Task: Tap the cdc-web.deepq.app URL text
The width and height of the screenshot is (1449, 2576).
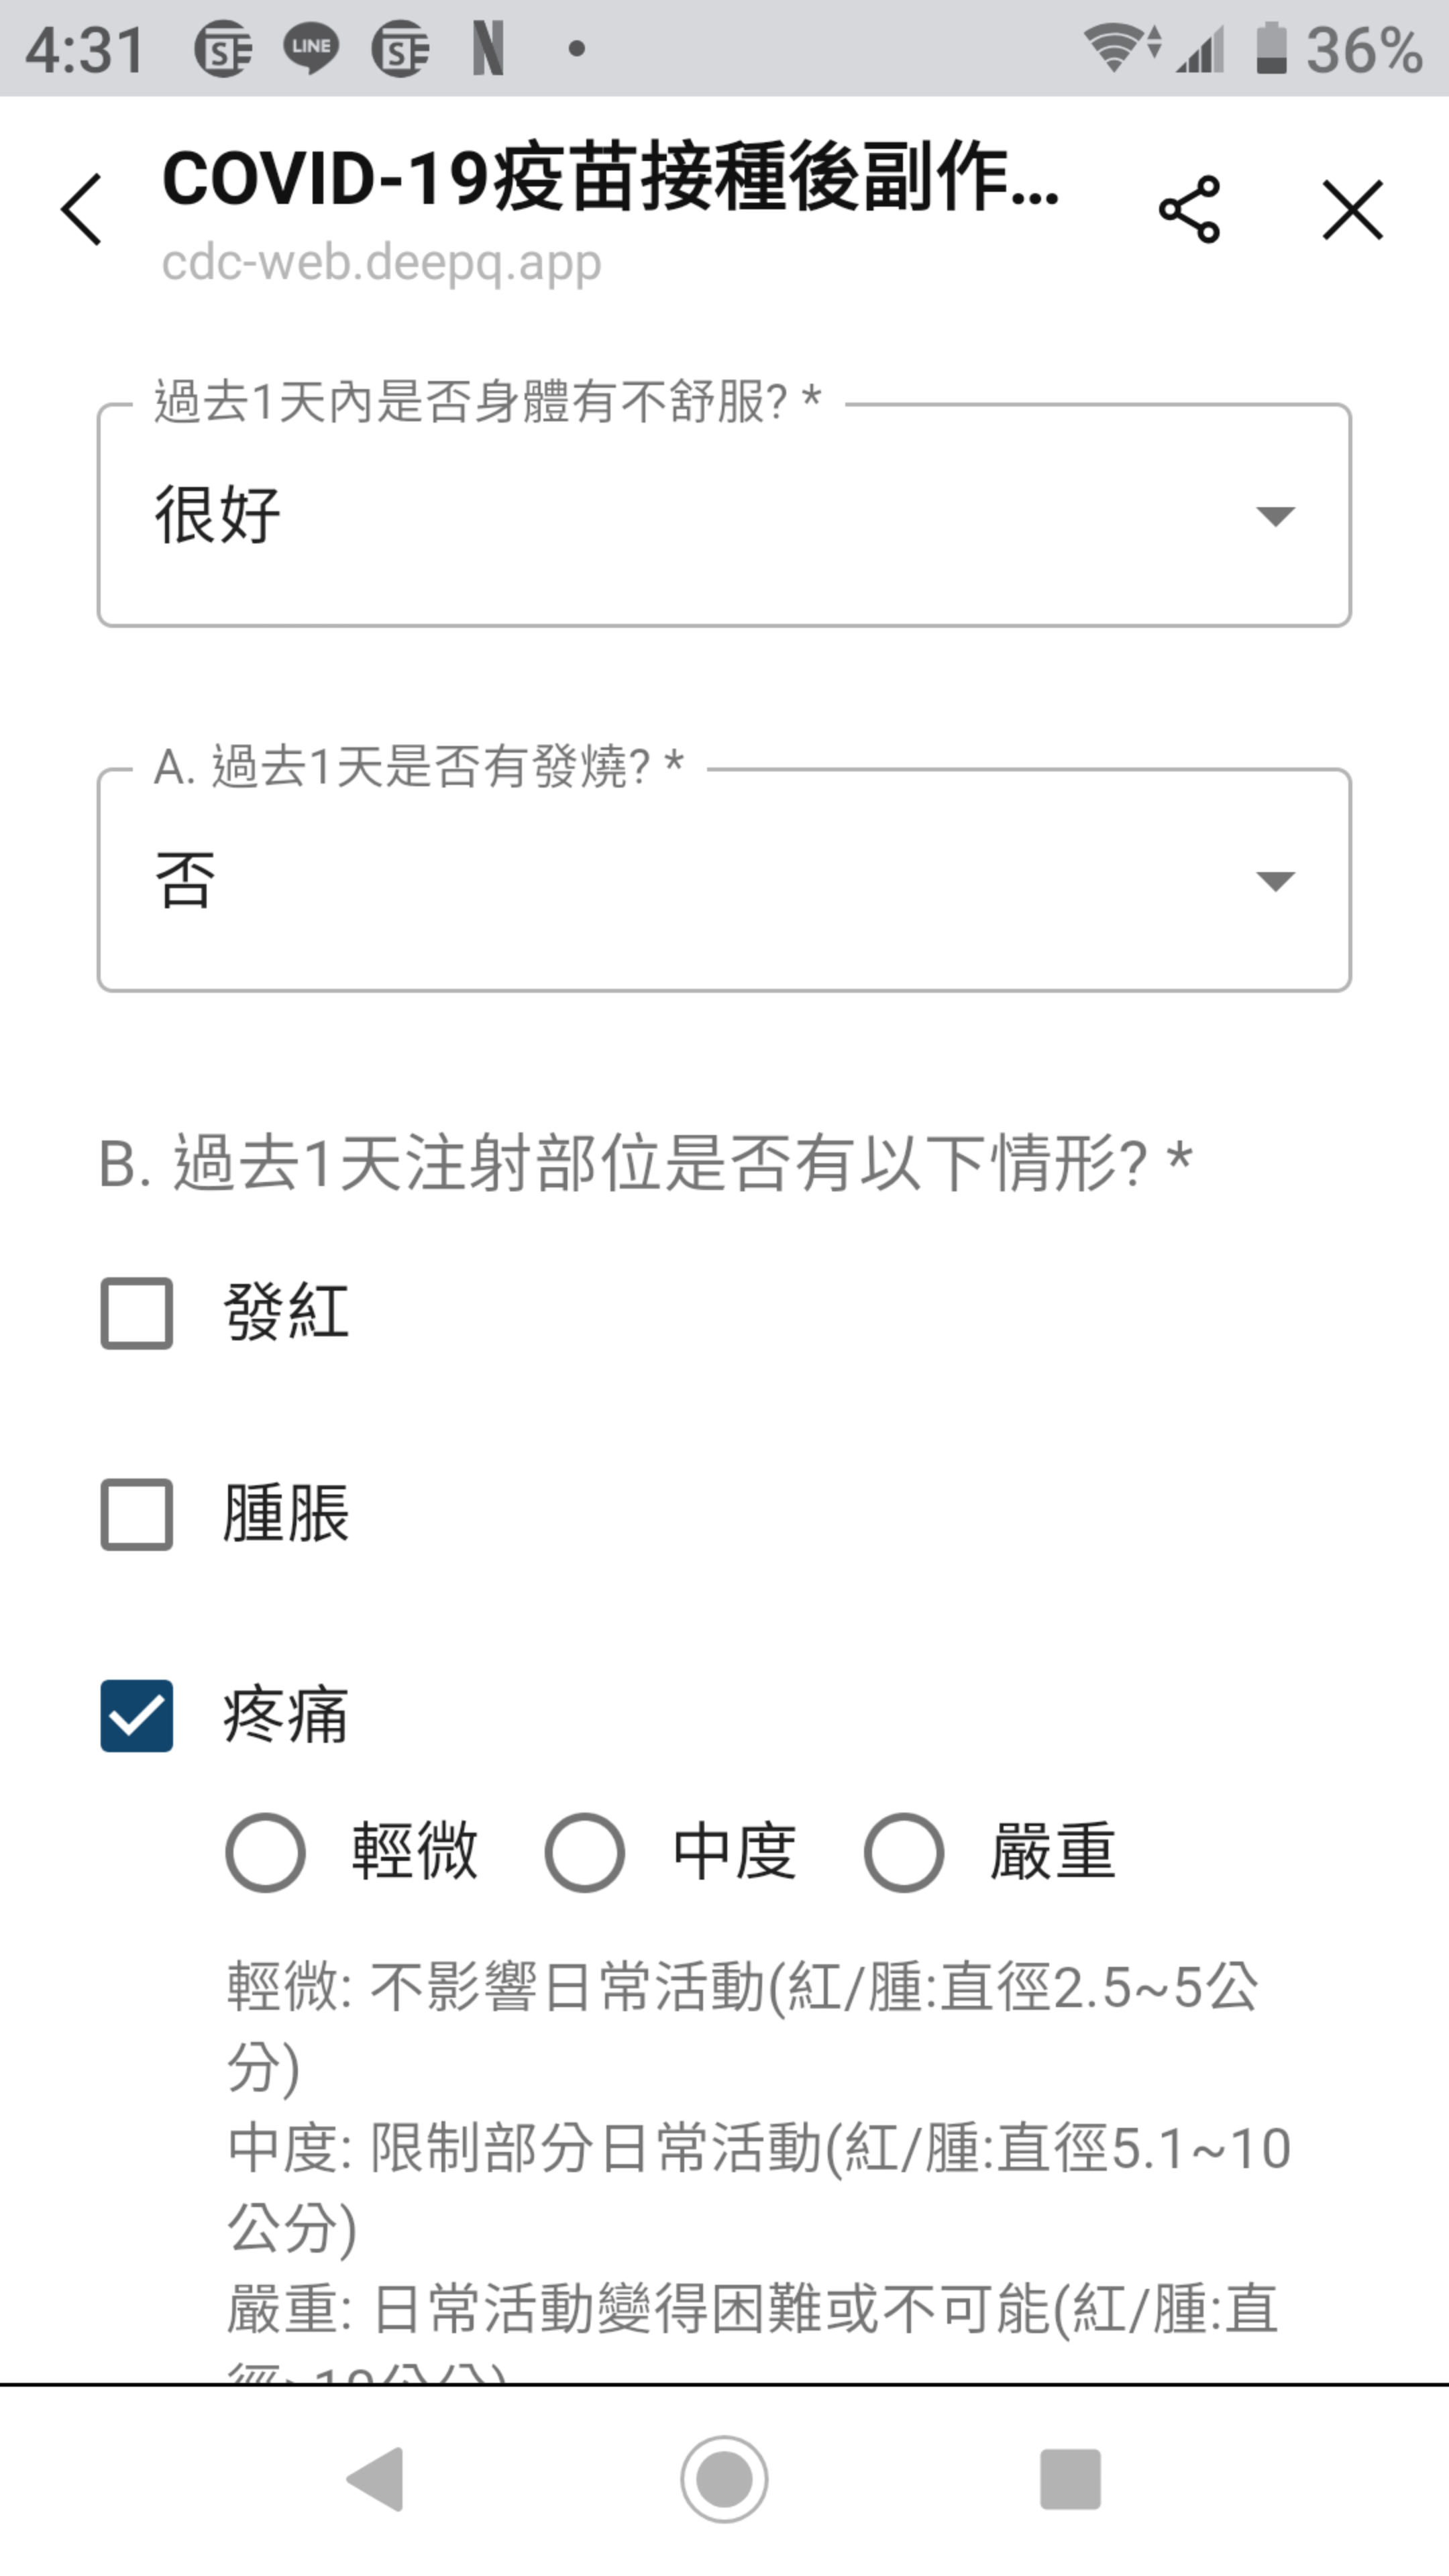Action: (381, 263)
